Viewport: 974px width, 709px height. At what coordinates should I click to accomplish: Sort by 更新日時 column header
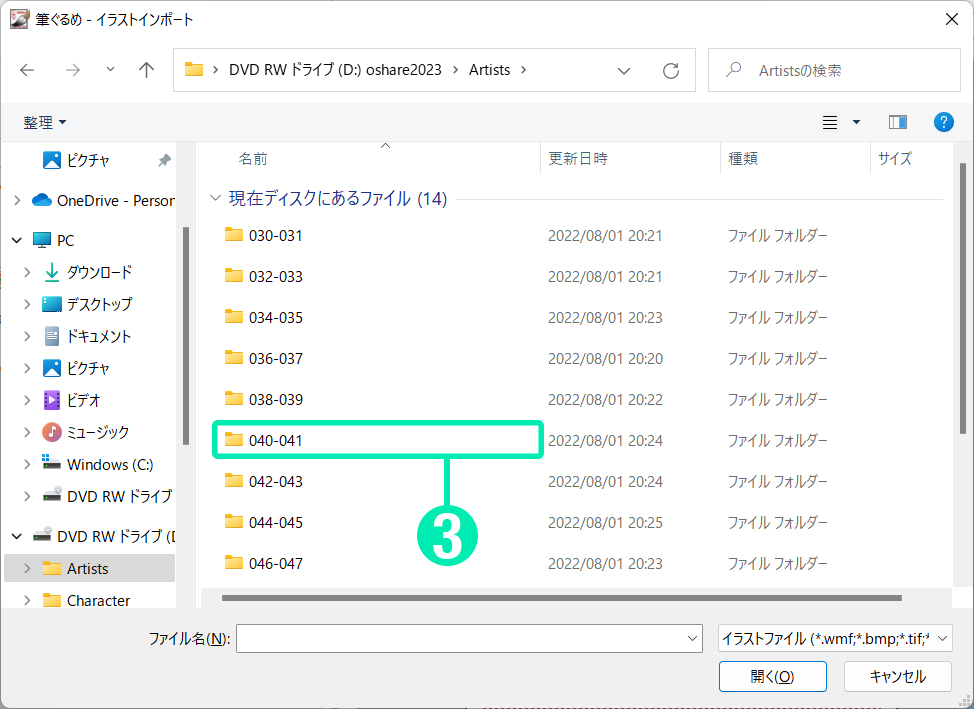tap(578, 158)
